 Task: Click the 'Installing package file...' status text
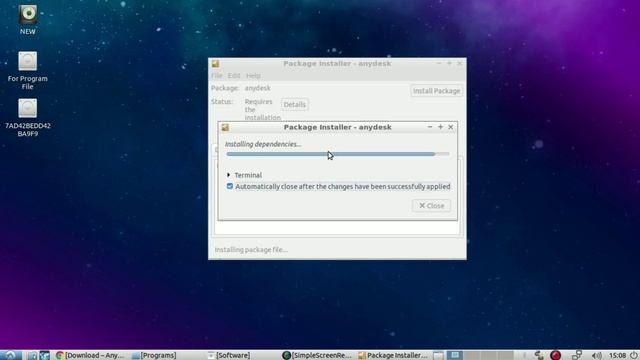(x=251, y=249)
